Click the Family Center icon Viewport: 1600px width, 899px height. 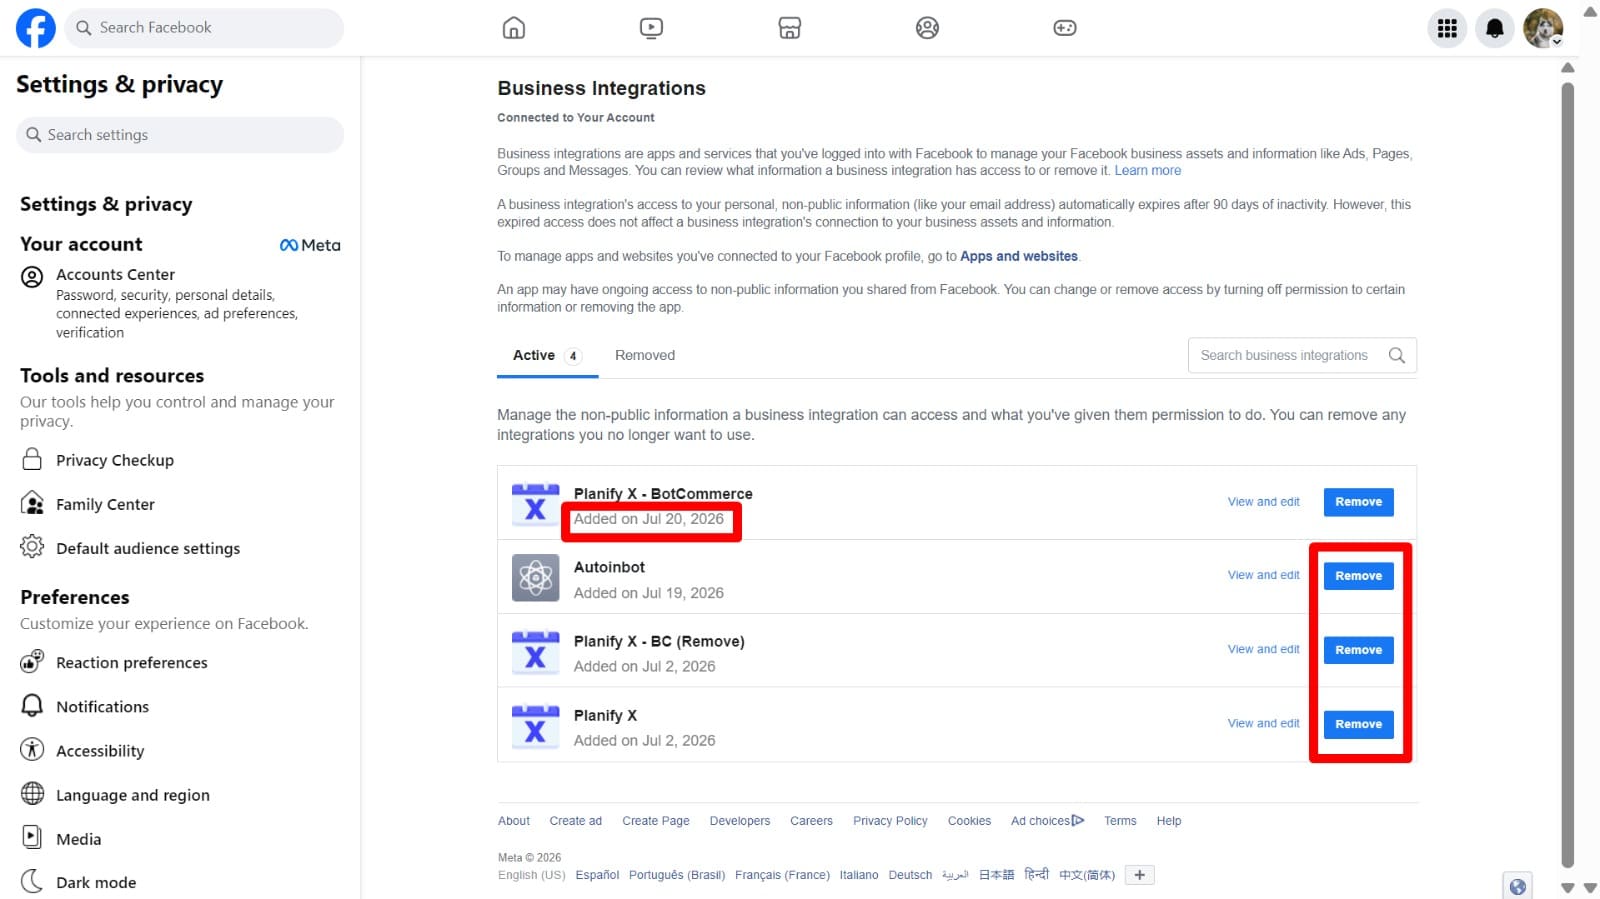[32, 503]
